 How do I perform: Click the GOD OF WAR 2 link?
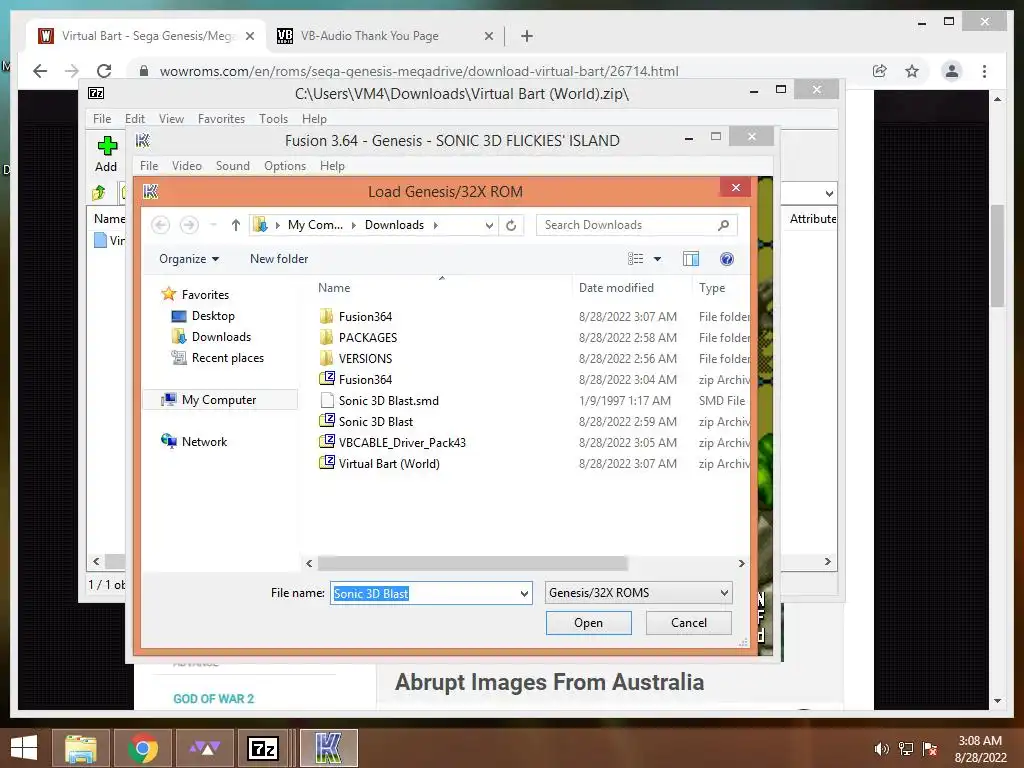(x=214, y=699)
